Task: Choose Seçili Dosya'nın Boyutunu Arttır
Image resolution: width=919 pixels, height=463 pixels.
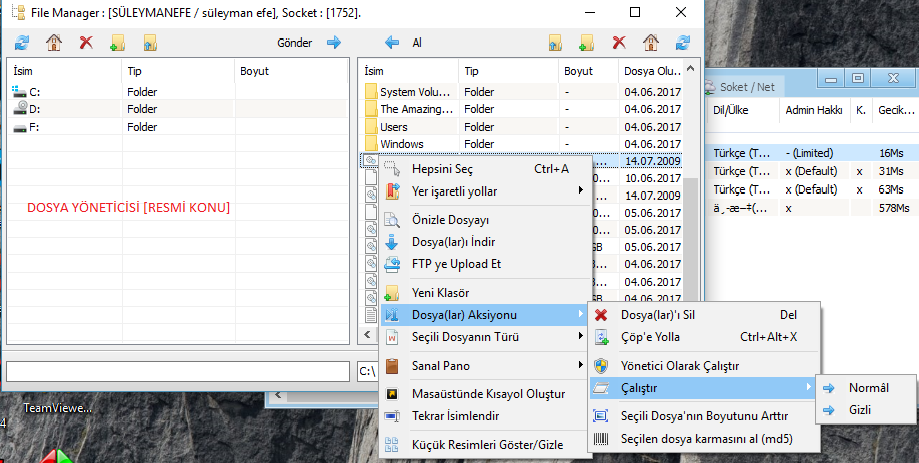Action: (x=703, y=416)
